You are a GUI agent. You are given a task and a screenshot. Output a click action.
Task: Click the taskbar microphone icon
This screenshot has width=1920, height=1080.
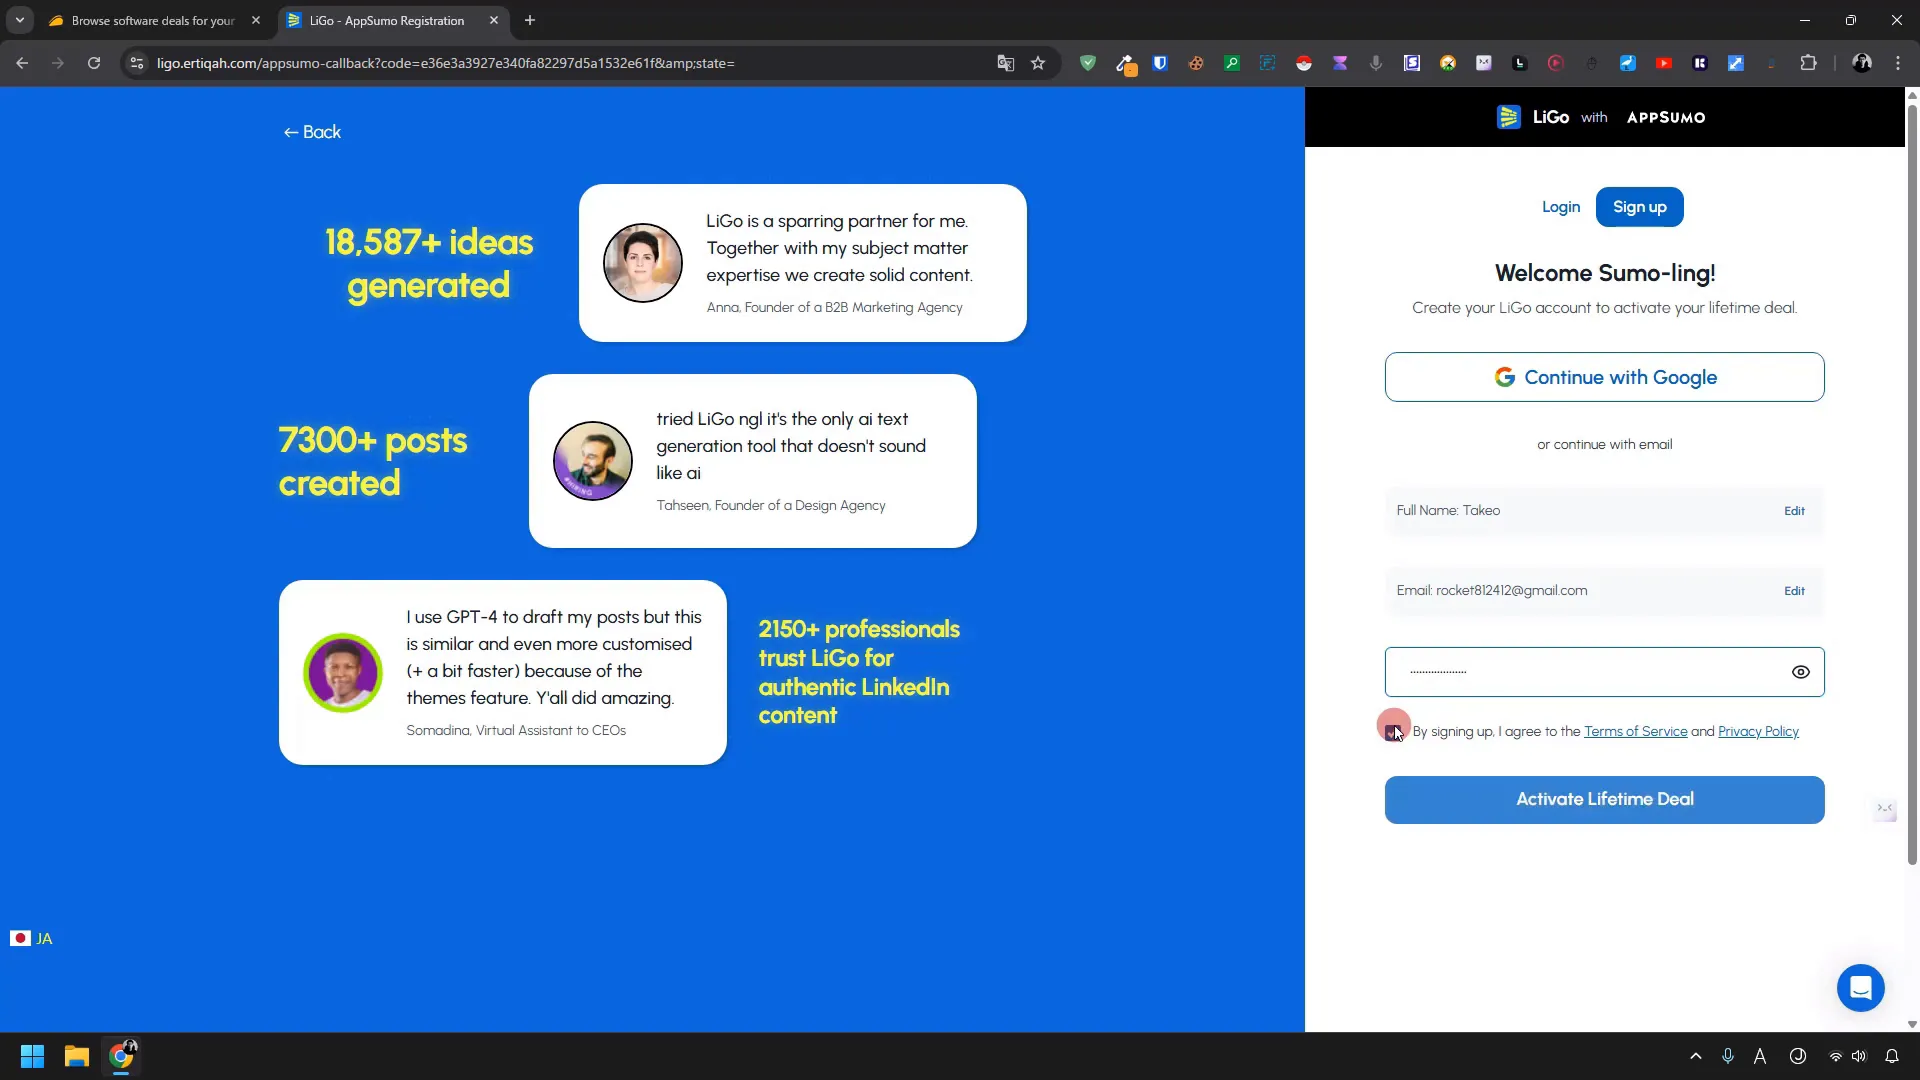(x=1728, y=1056)
